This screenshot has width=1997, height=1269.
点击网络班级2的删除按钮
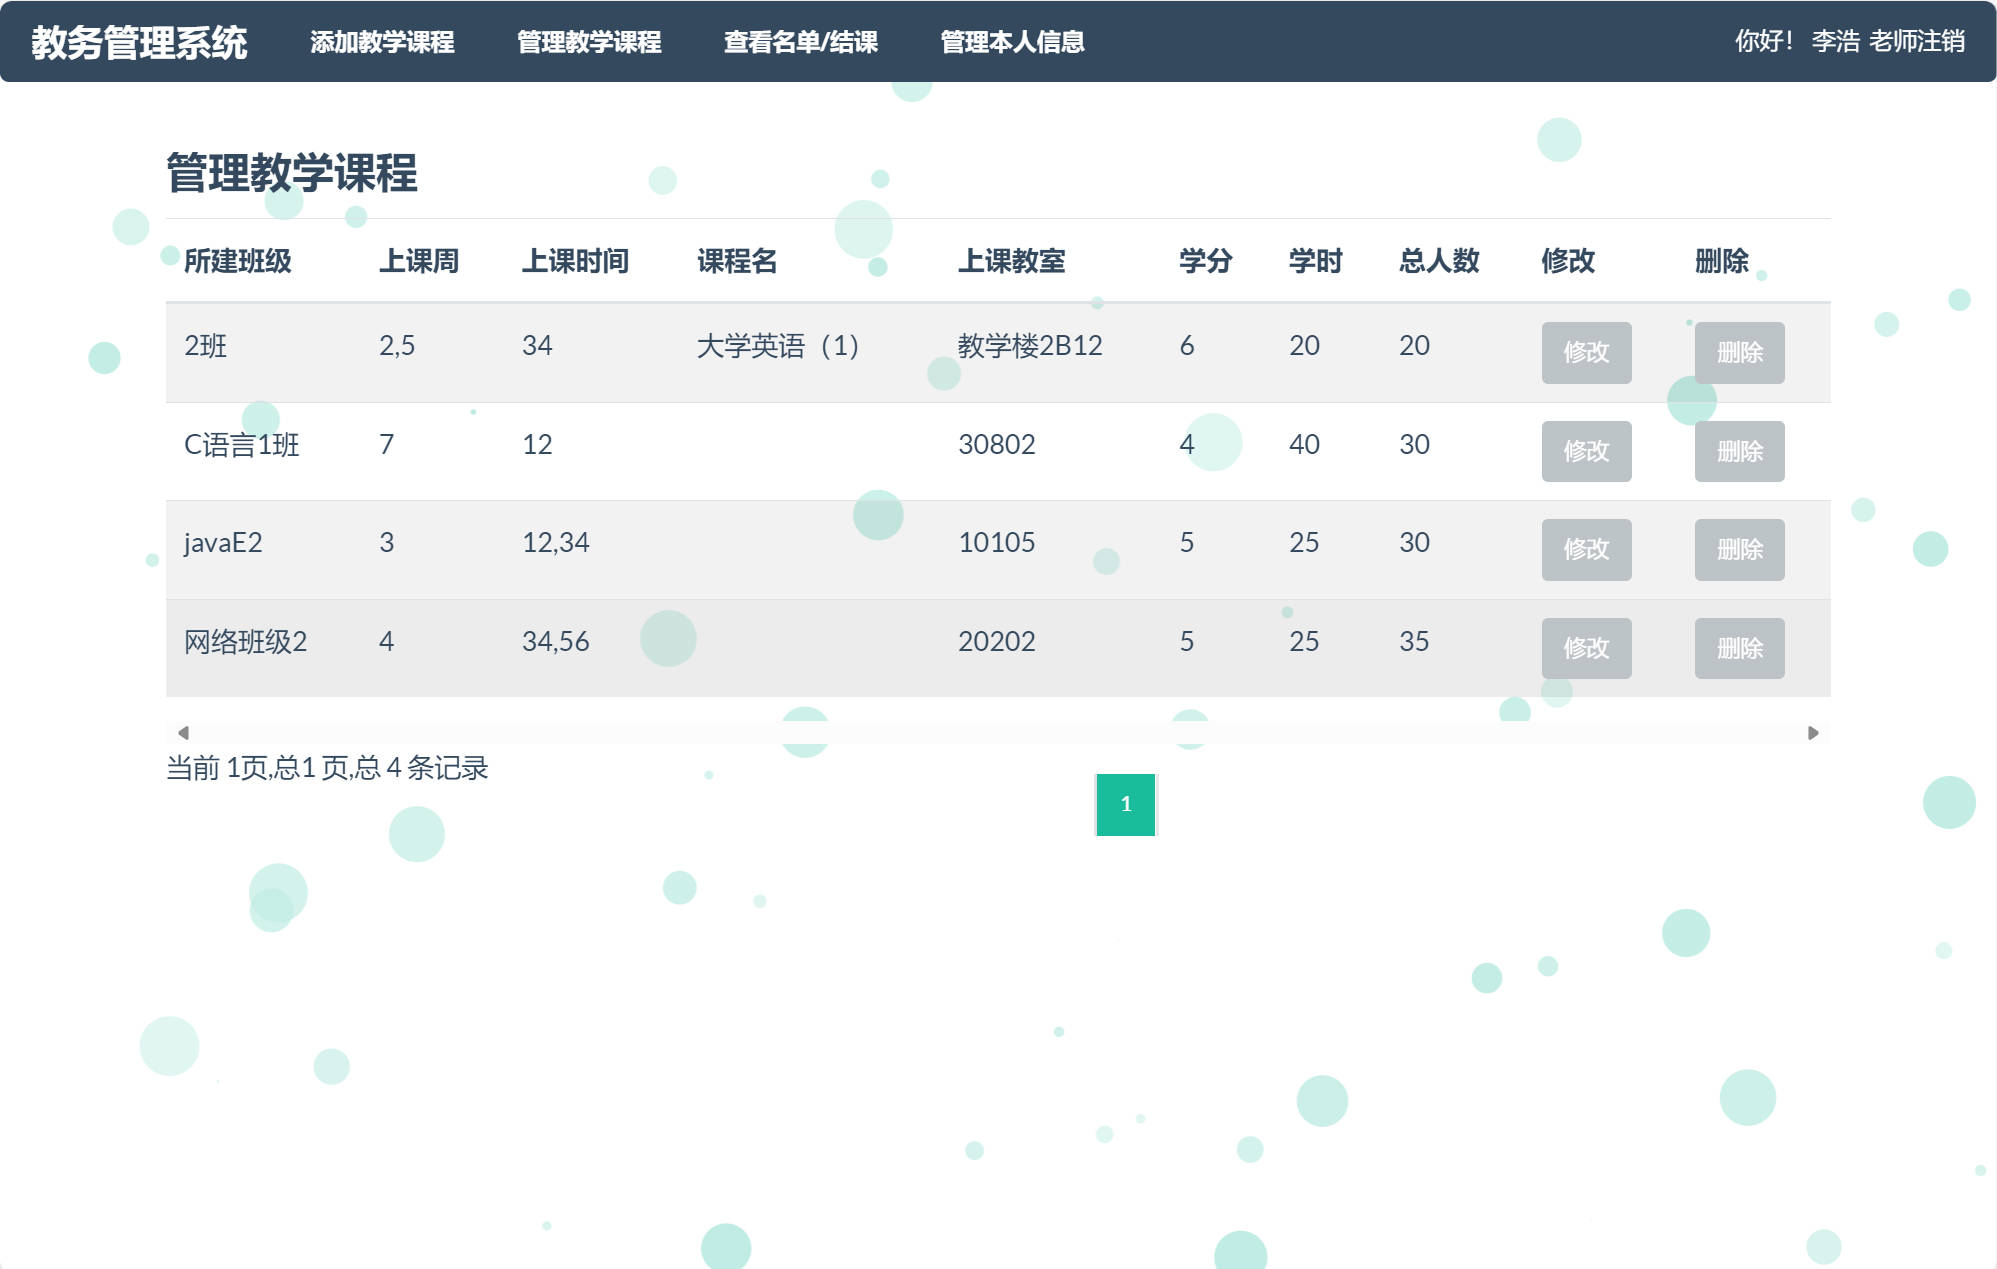1739,648
